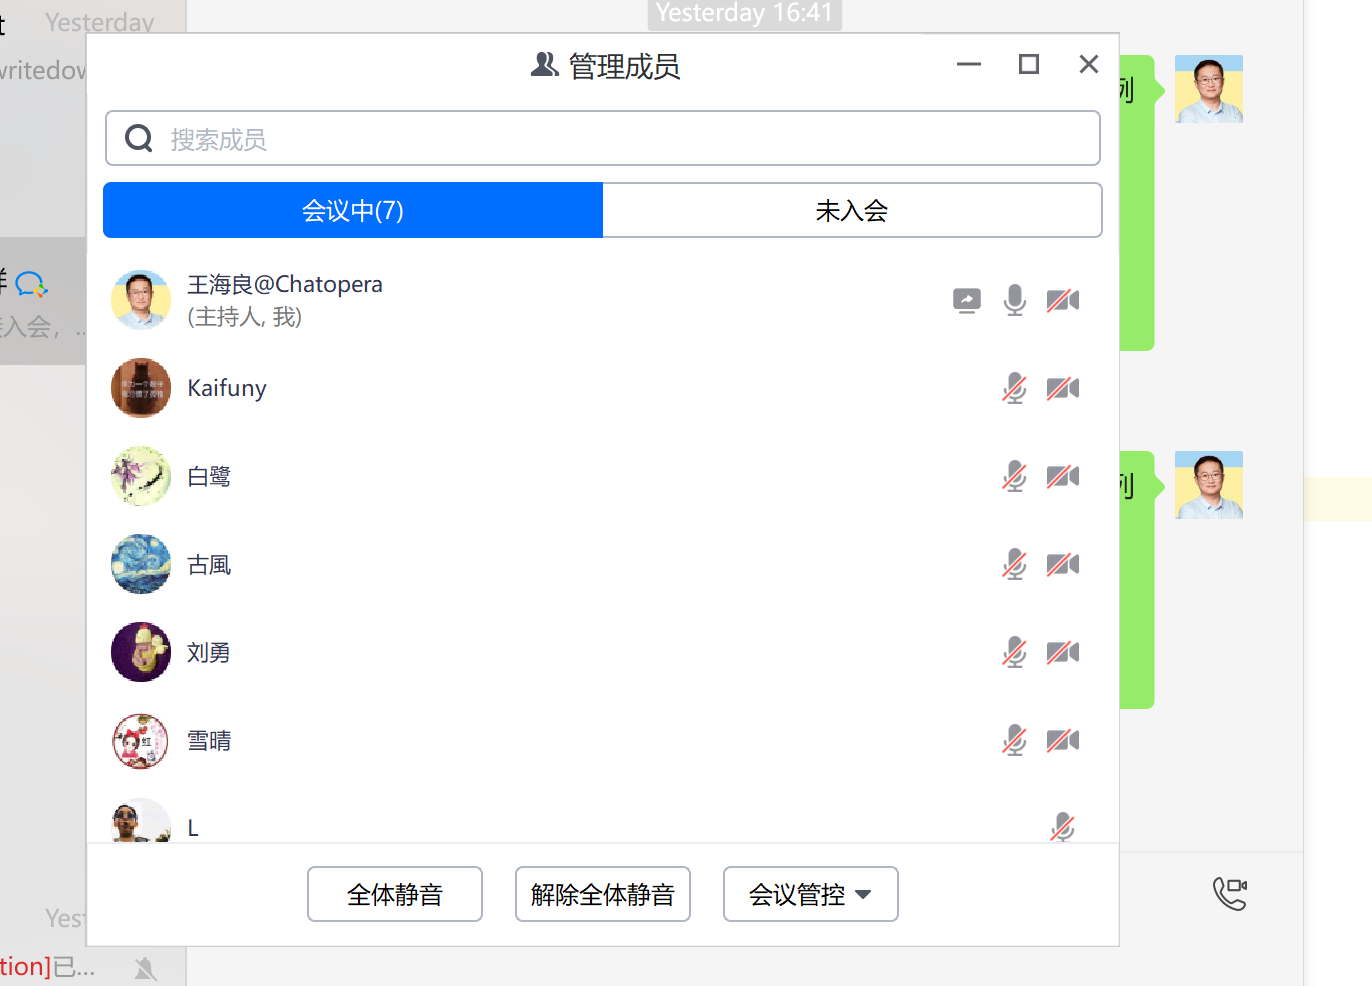The image size is (1372, 986).
Task: Mute the host 王海良's microphone
Action: (1014, 300)
